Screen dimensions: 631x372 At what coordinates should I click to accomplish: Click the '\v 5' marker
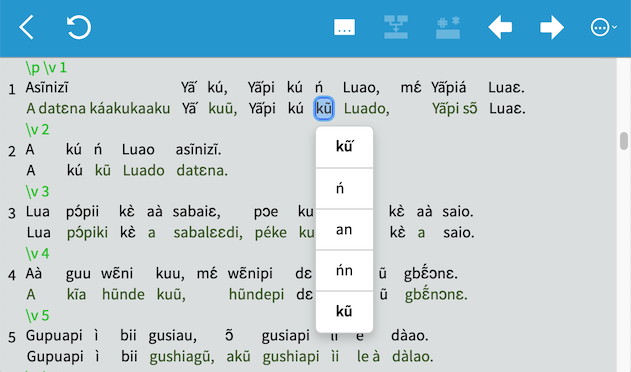[37, 316]
